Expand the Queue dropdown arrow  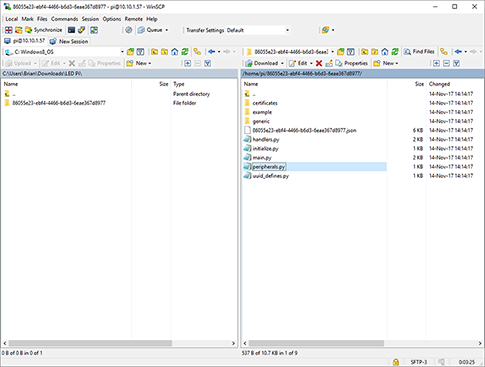pyautogui.click(x=167, y=30)
